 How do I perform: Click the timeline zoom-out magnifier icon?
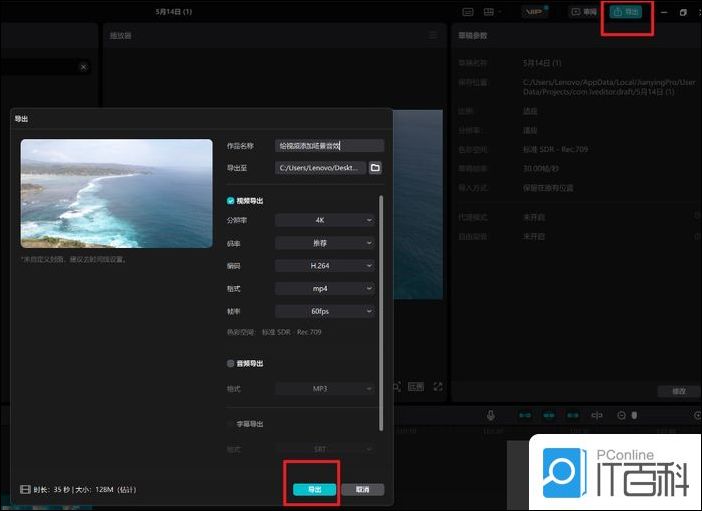pyautogui.click(x=621, y=415)
